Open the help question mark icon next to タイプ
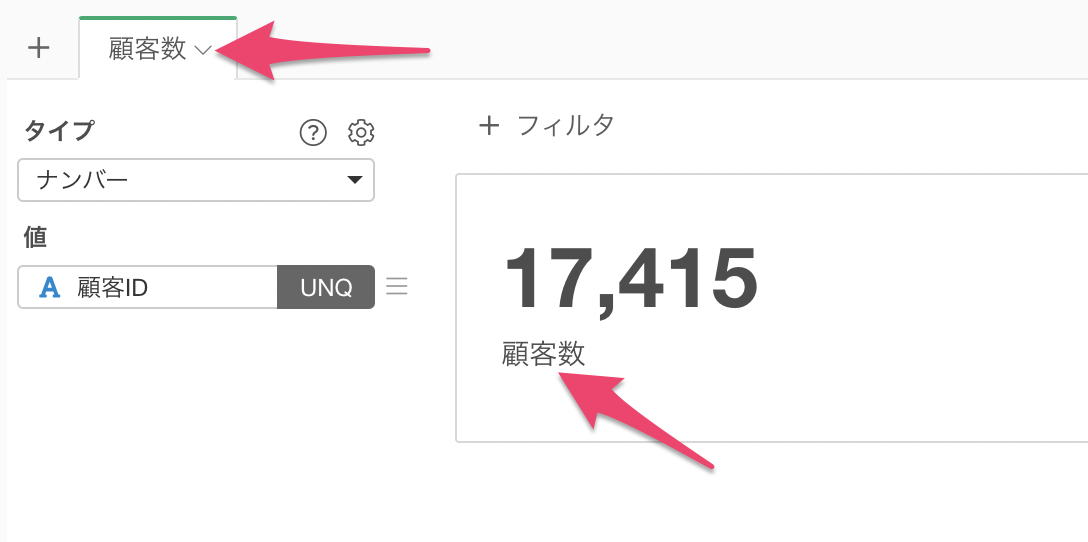The height and width of the screenshot is (542, 1088). tap(313, 132)
